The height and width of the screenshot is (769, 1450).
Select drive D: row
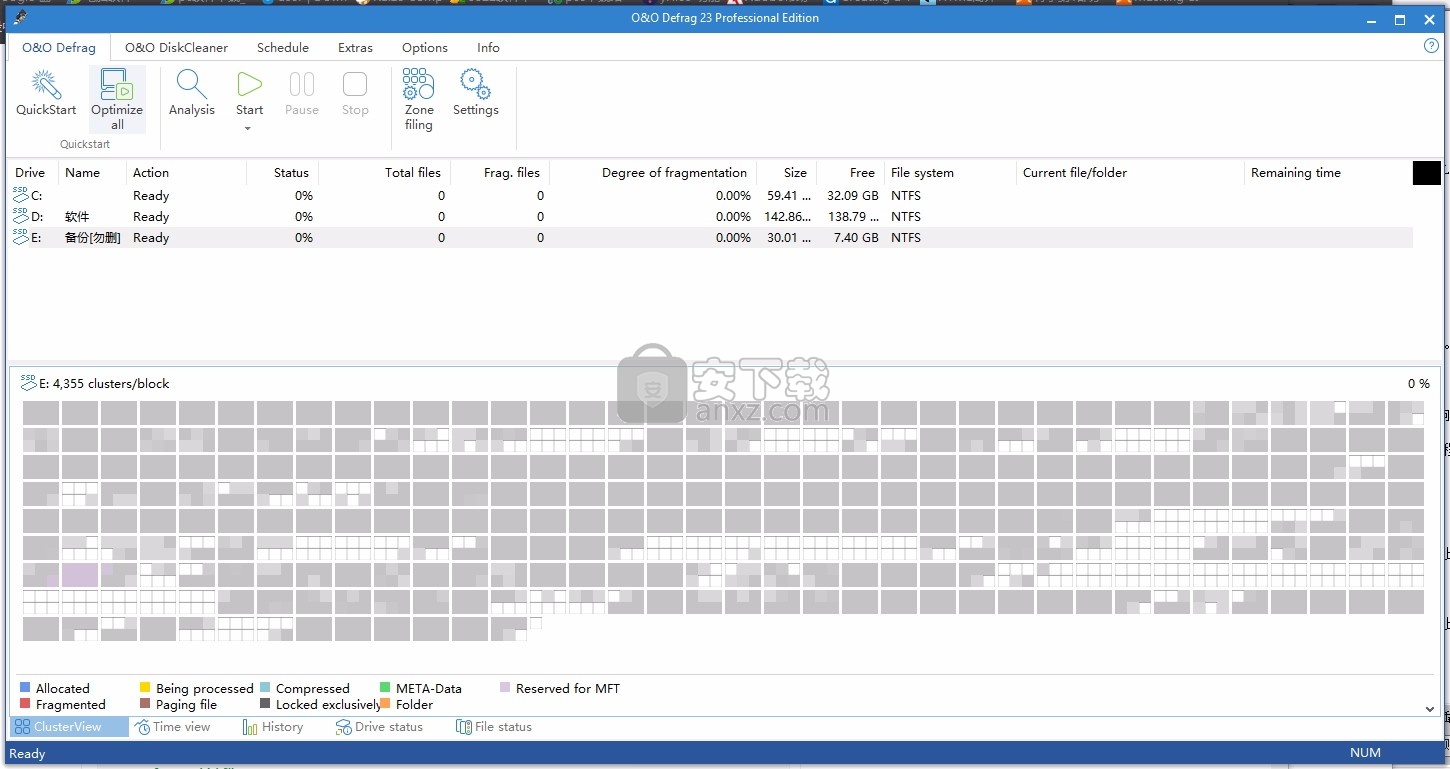(710, 217)
